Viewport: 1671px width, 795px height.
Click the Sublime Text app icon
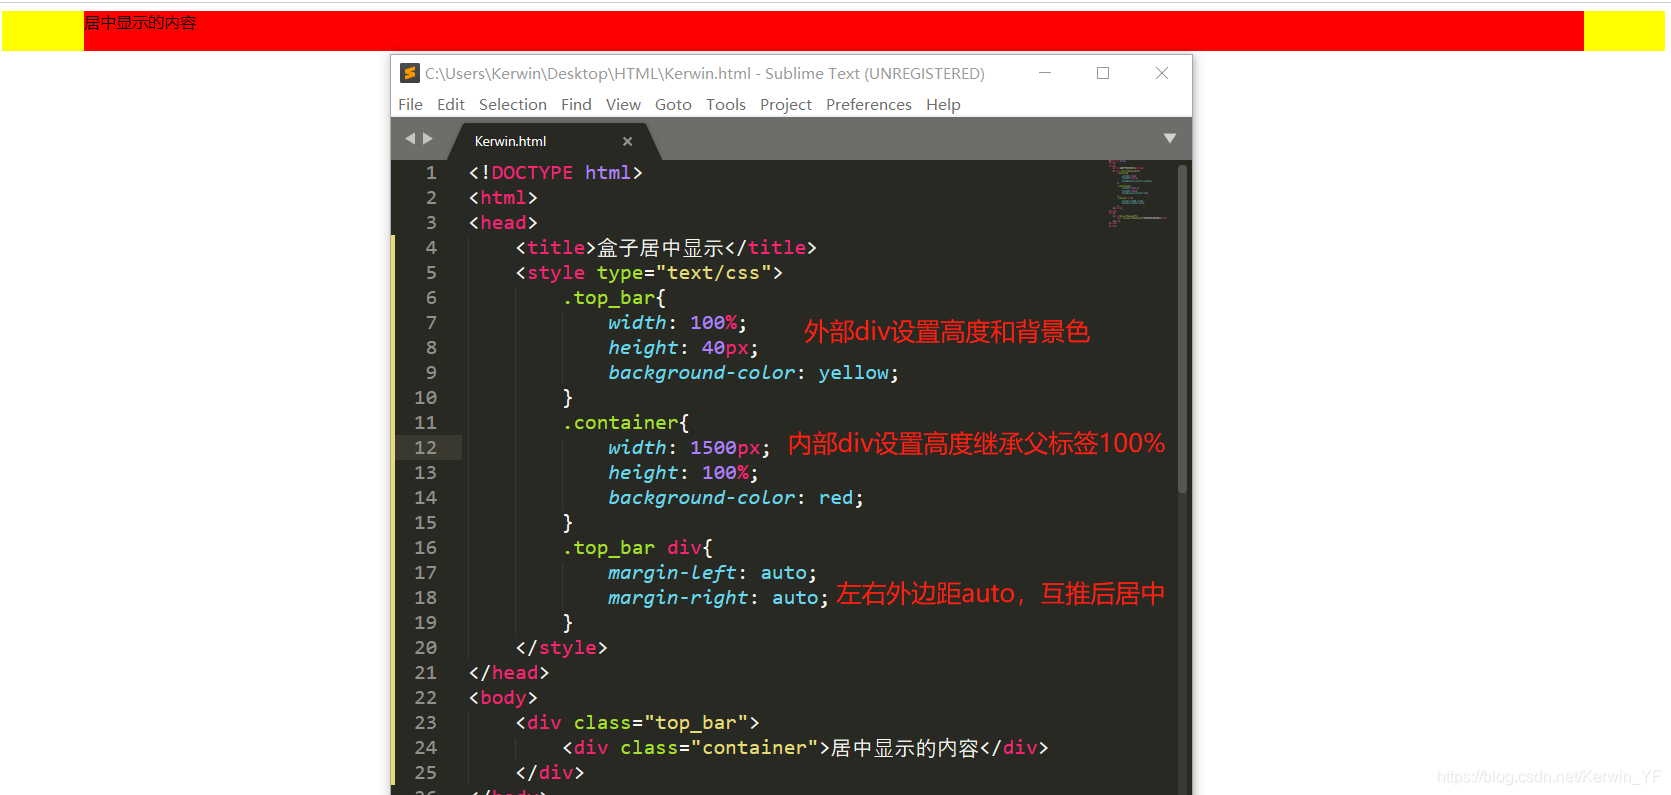[409, 73]
